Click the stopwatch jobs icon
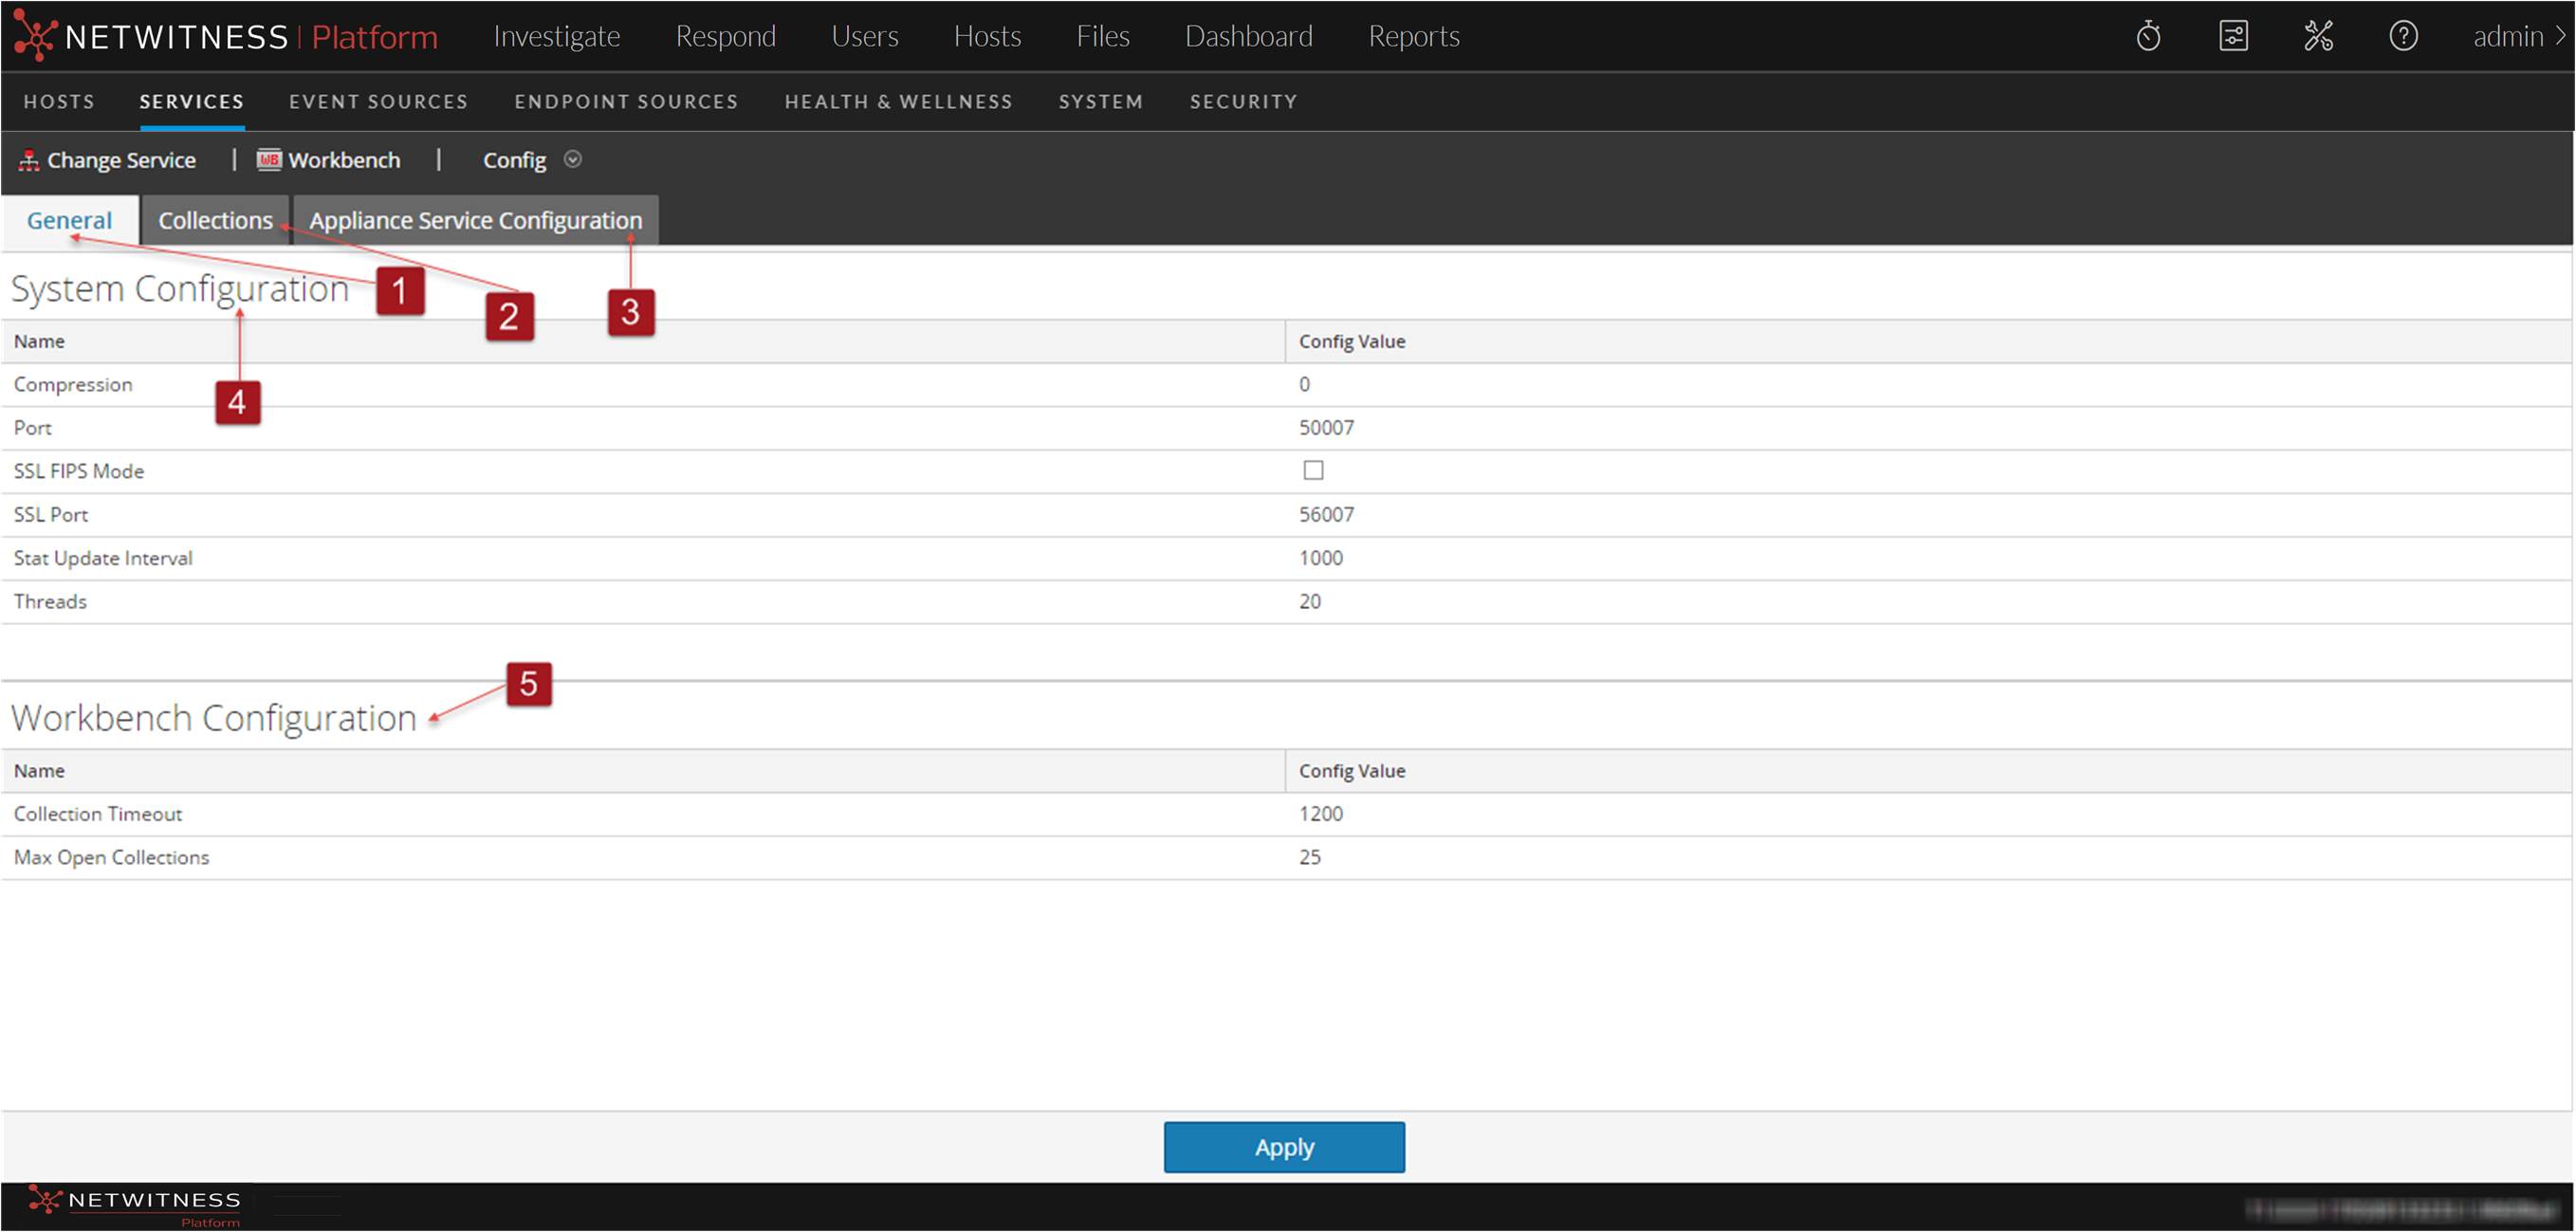Viewport: 2576px width, 1232px height. pyautogui.click(x=2148, y=37)
